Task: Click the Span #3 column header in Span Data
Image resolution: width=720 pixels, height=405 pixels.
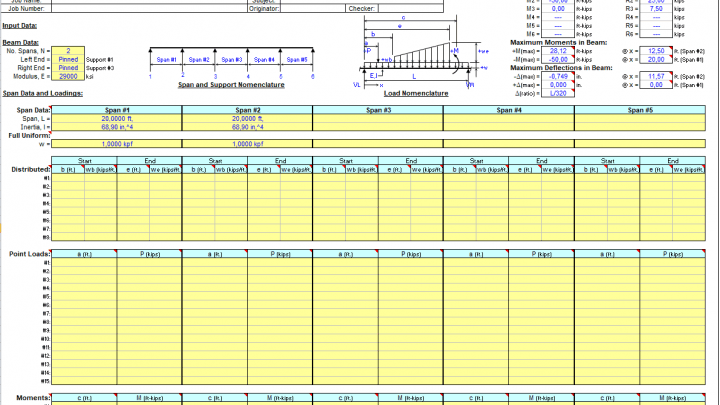Action: (378, 110)
